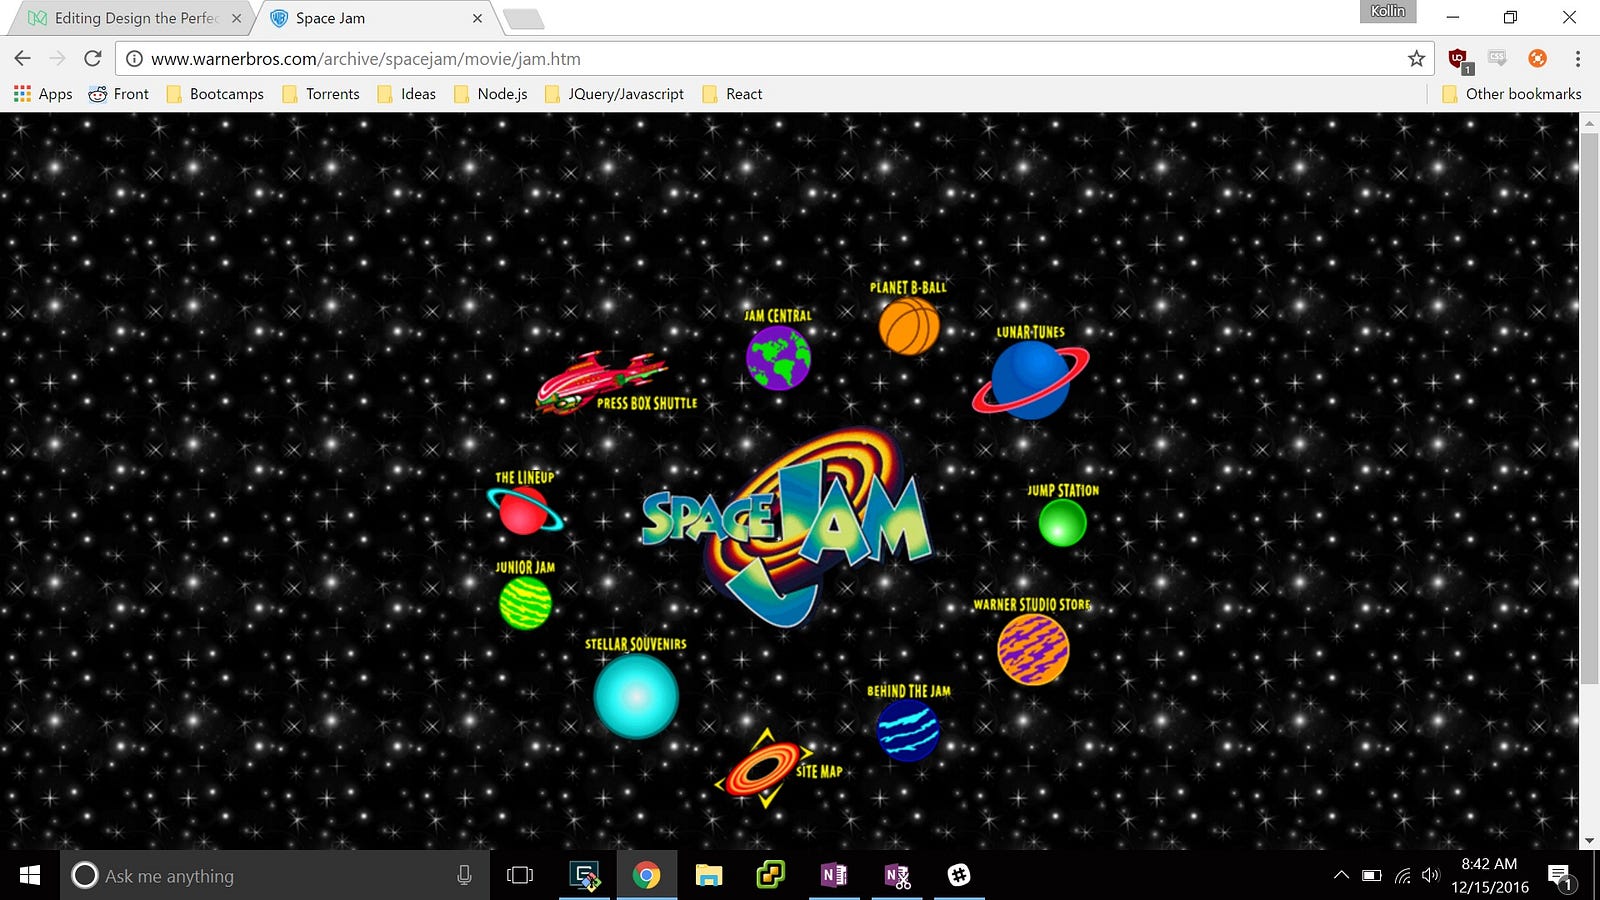Launch the Press Box Shuttle rocket
Viewport: 1600px width, 900px height.
tap(601, 382)
